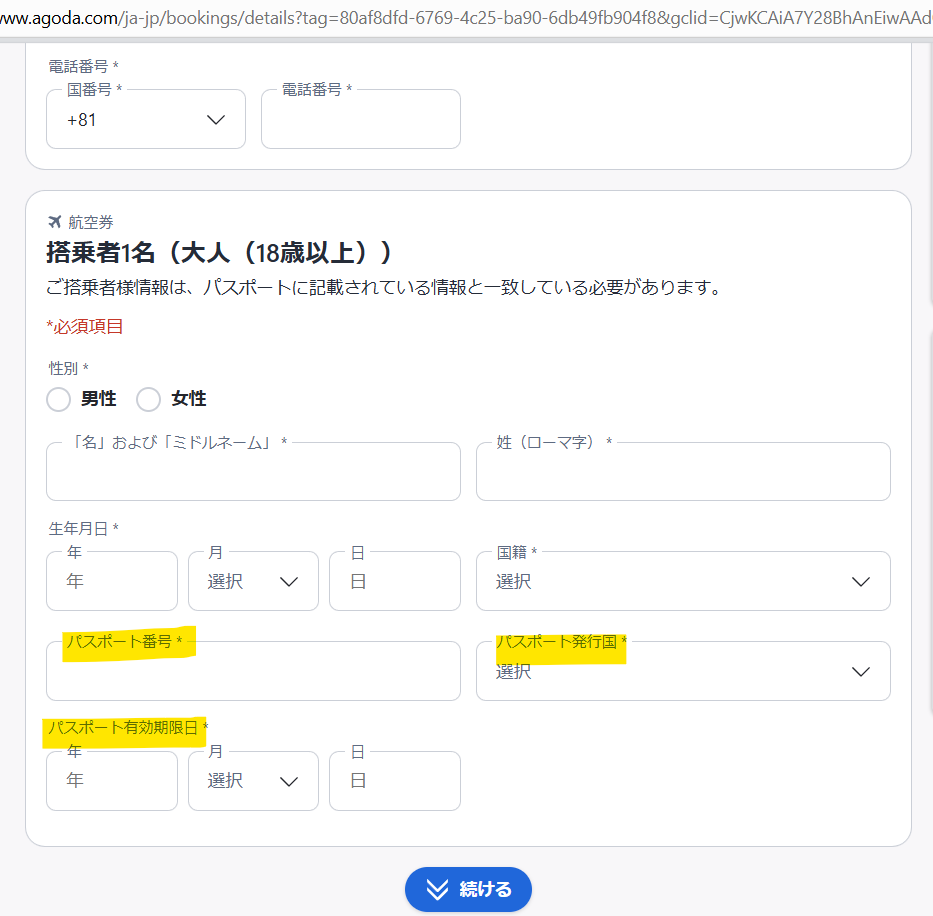Click the 生年月日 label text
933x916 pixels.
point(84,529)
